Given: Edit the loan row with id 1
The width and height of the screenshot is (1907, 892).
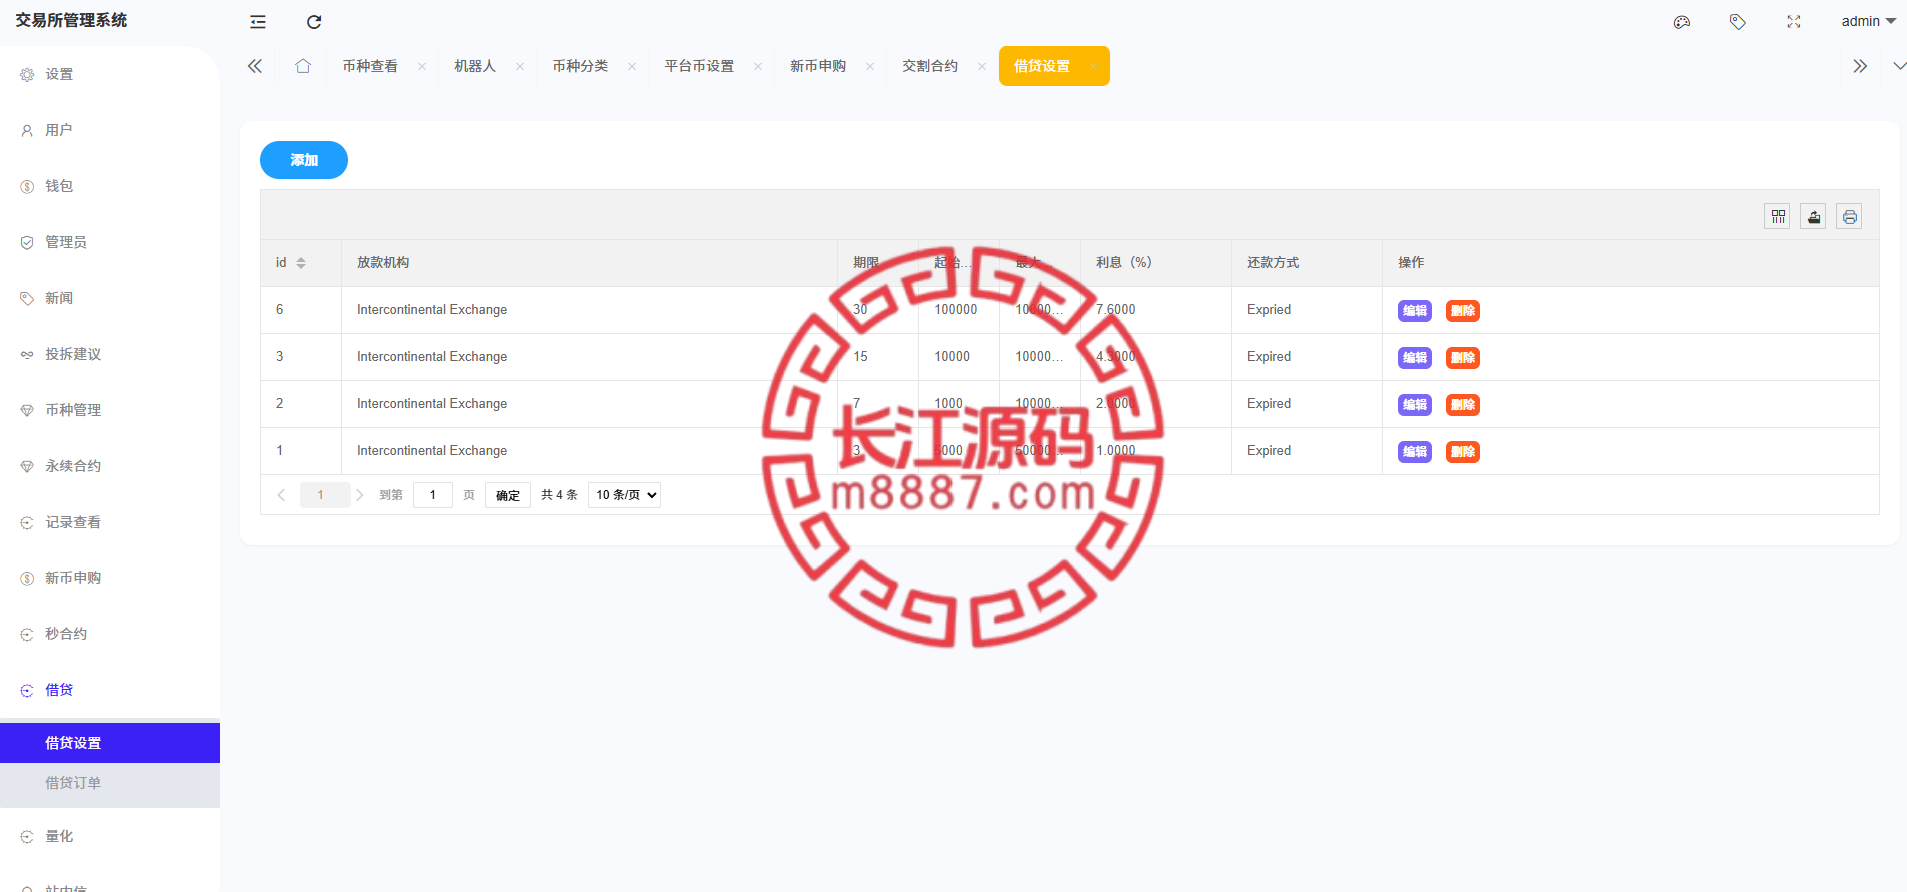Looking at the screenshot, I should coord(1415,452).
